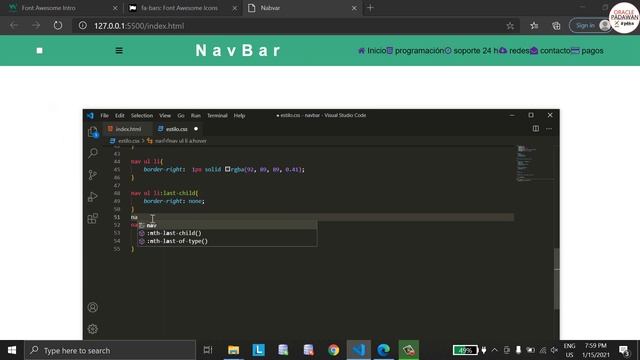Open the Go menu in VS Code

click(181, 116)
